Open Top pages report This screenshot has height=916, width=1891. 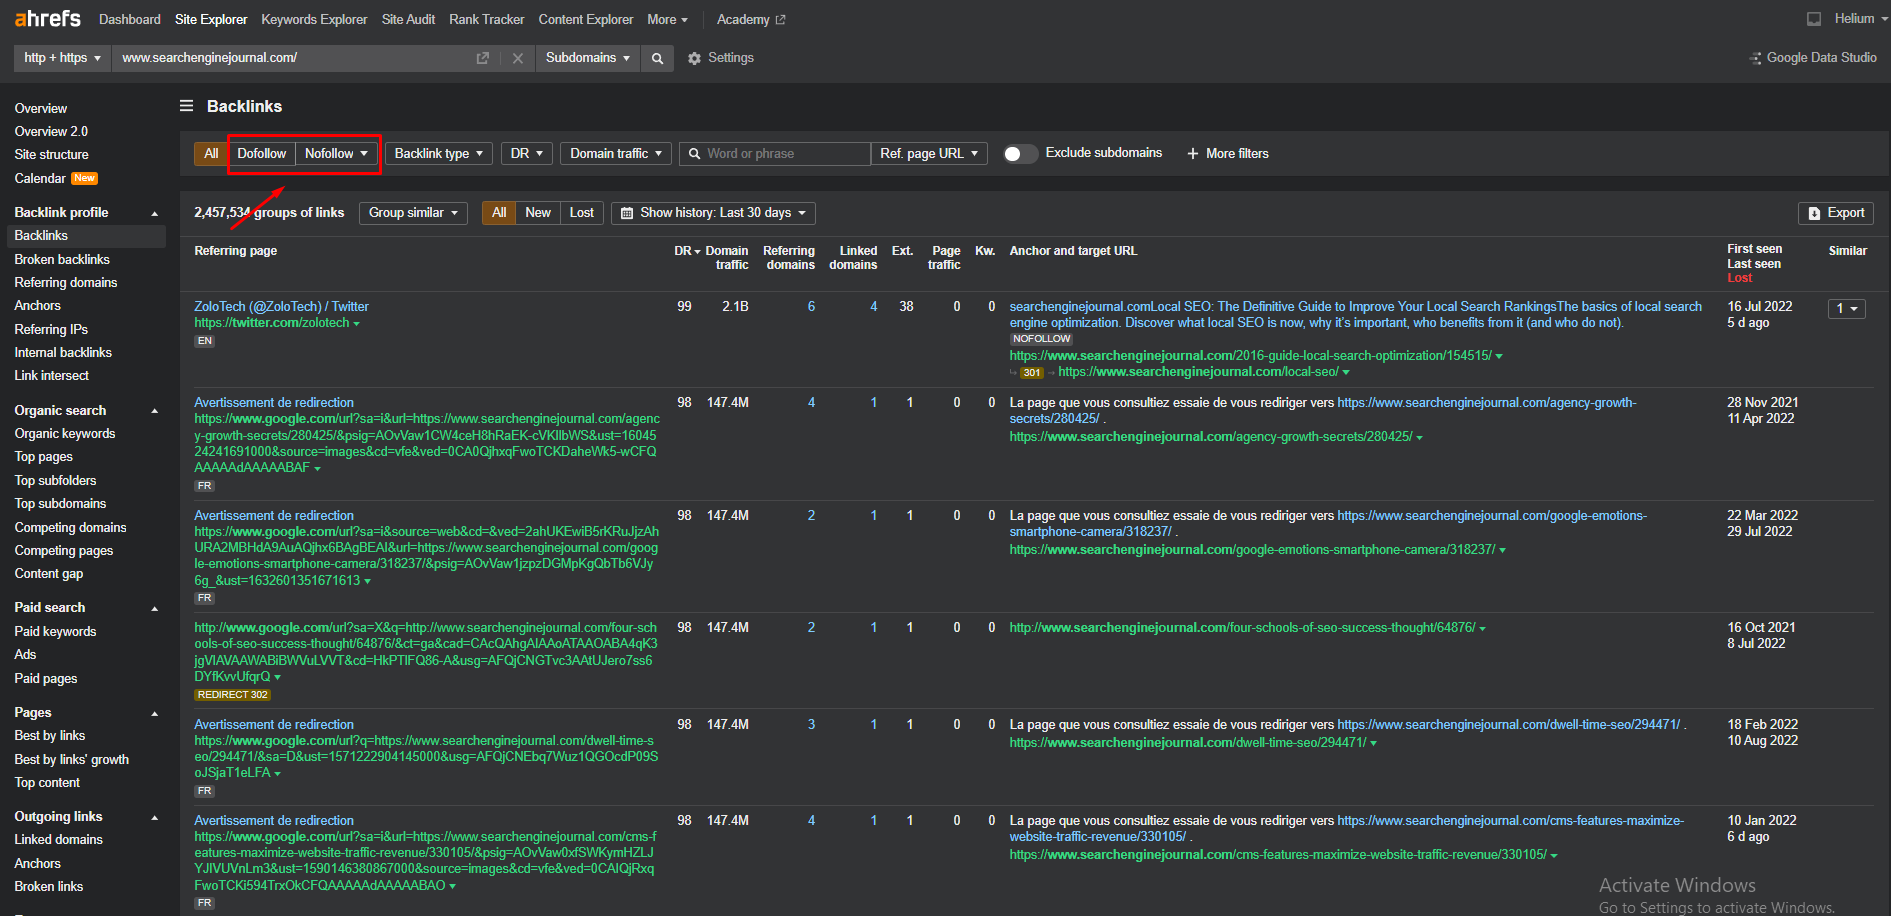pyautogui.click(x=43, y=456)
